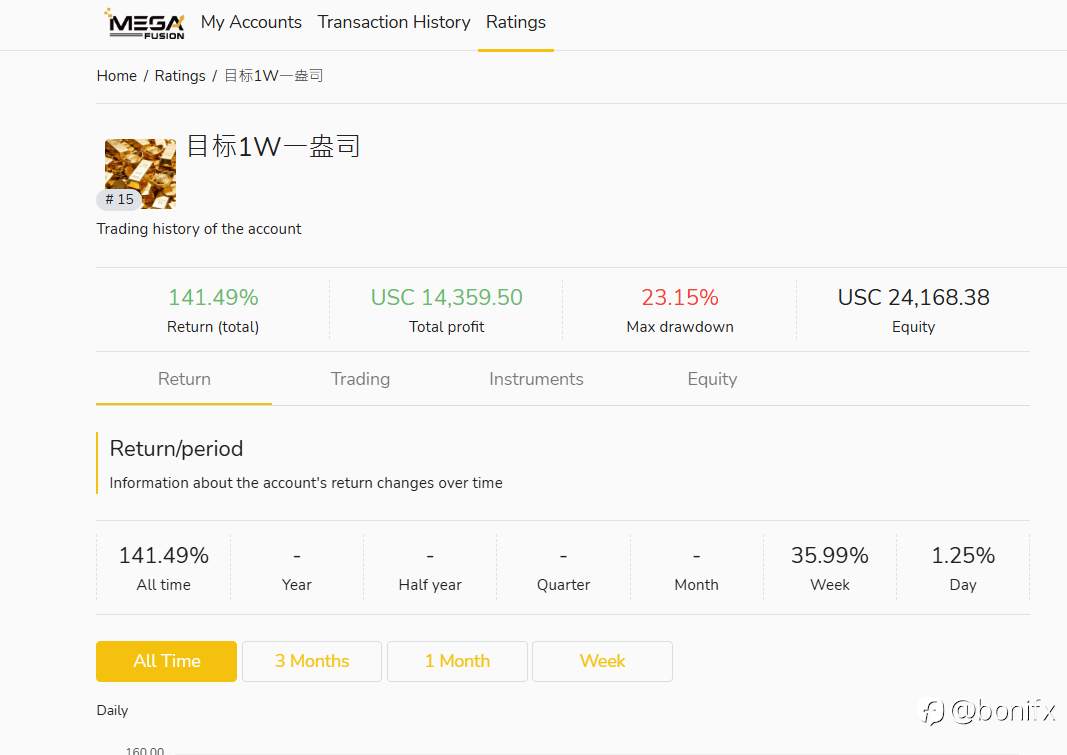Open the Equity tab
This screenshot has width=1067, height=755.
coord(712,379)
